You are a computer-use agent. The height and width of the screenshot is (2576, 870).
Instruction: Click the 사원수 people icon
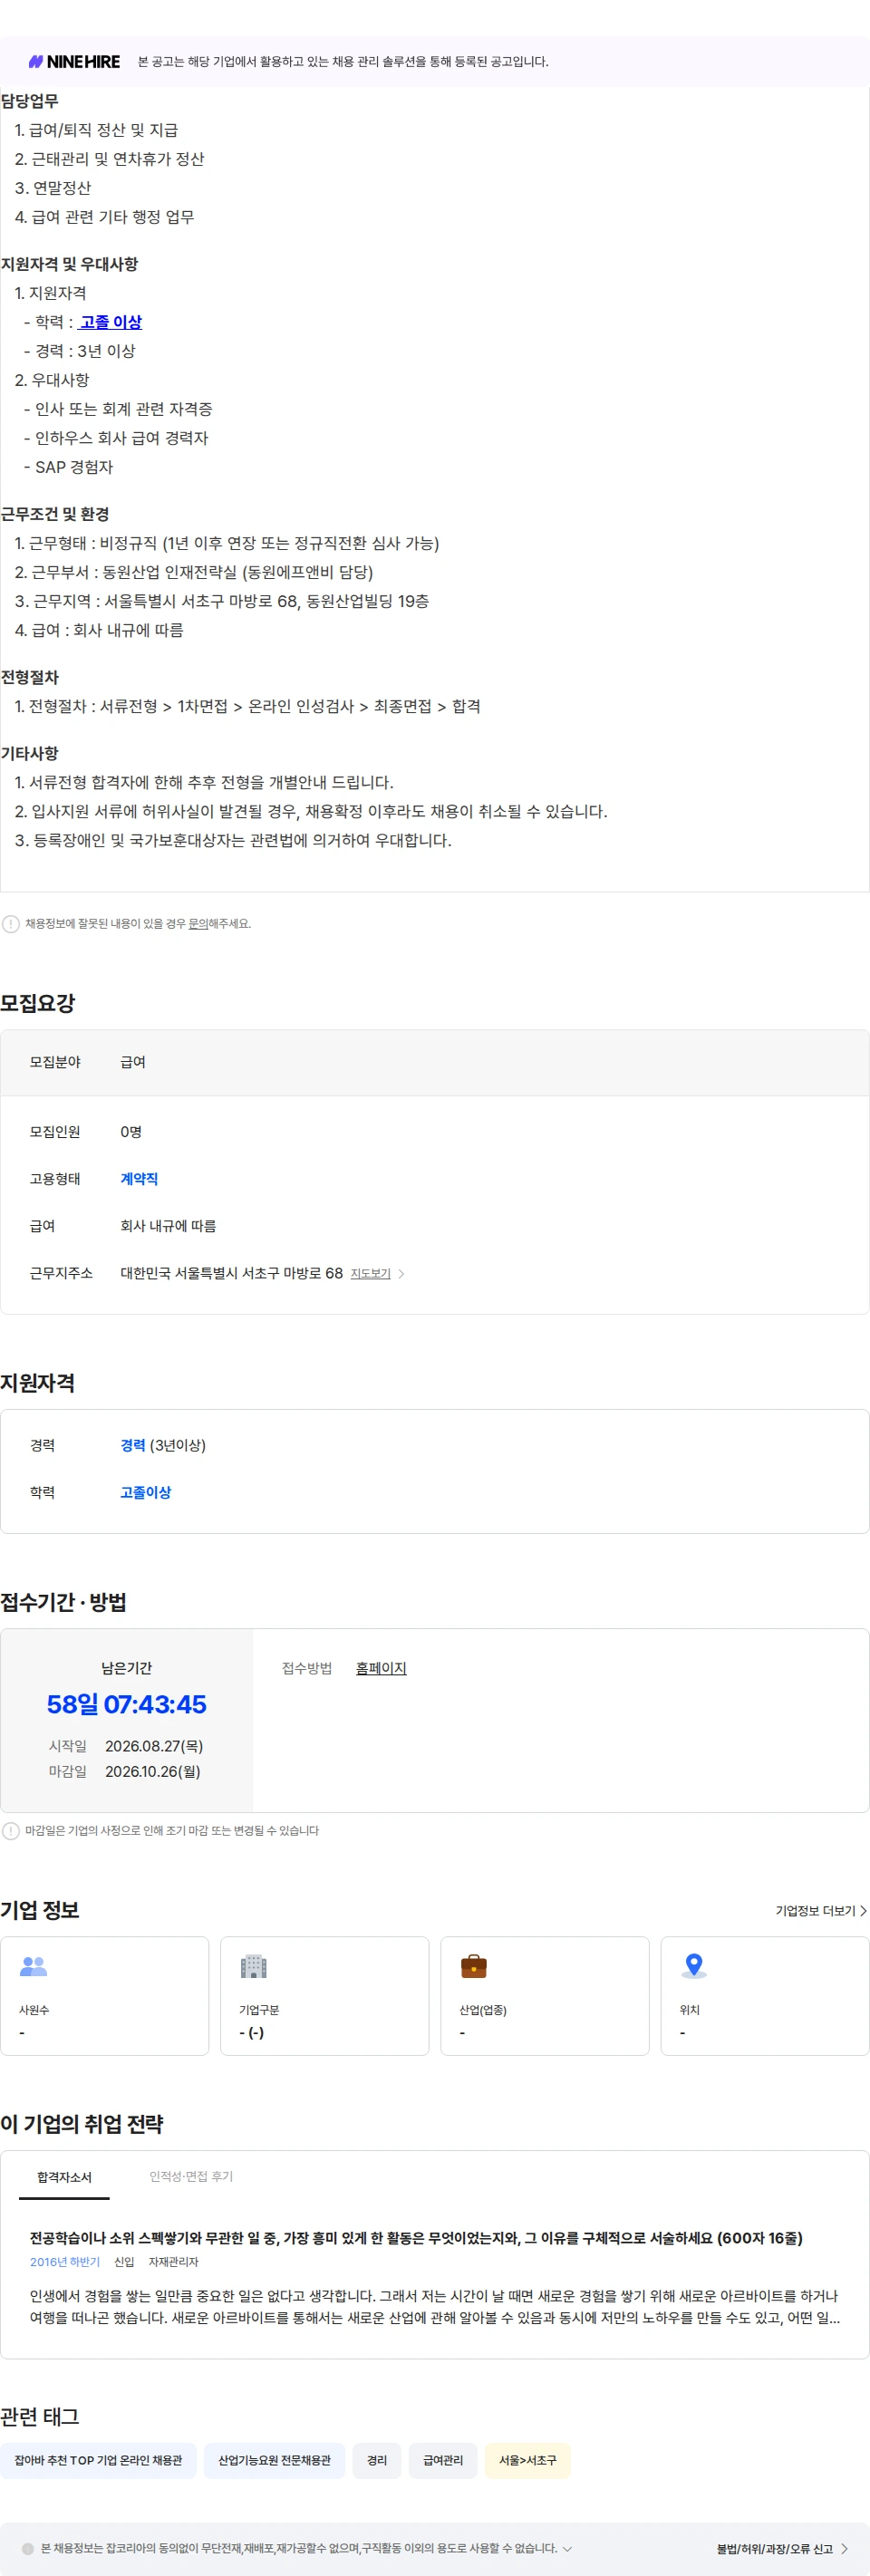pyautogui.click(x=34, y=1966)
